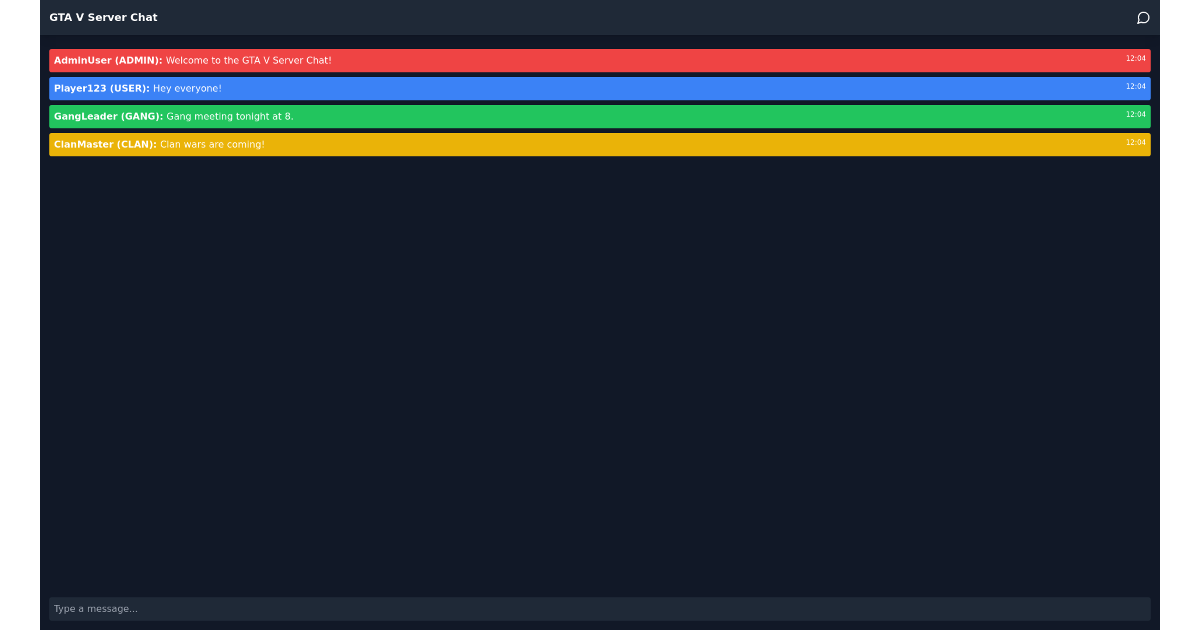Viewport: 1200px width, 630px height.
Task: Focus the 'Type a message...' input field
Action: click(600, 608)
